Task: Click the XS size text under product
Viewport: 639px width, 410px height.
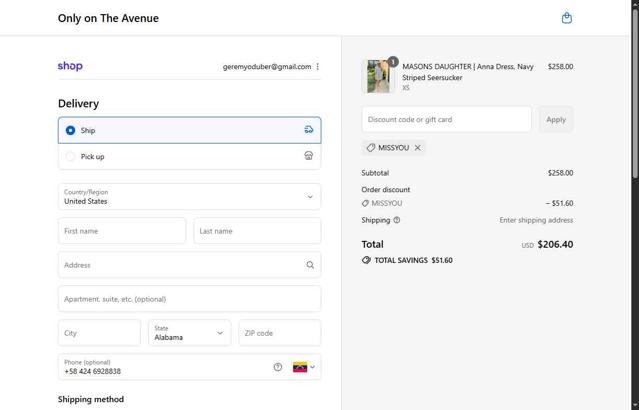Action: pyautogui.click(x=406, y=88)
